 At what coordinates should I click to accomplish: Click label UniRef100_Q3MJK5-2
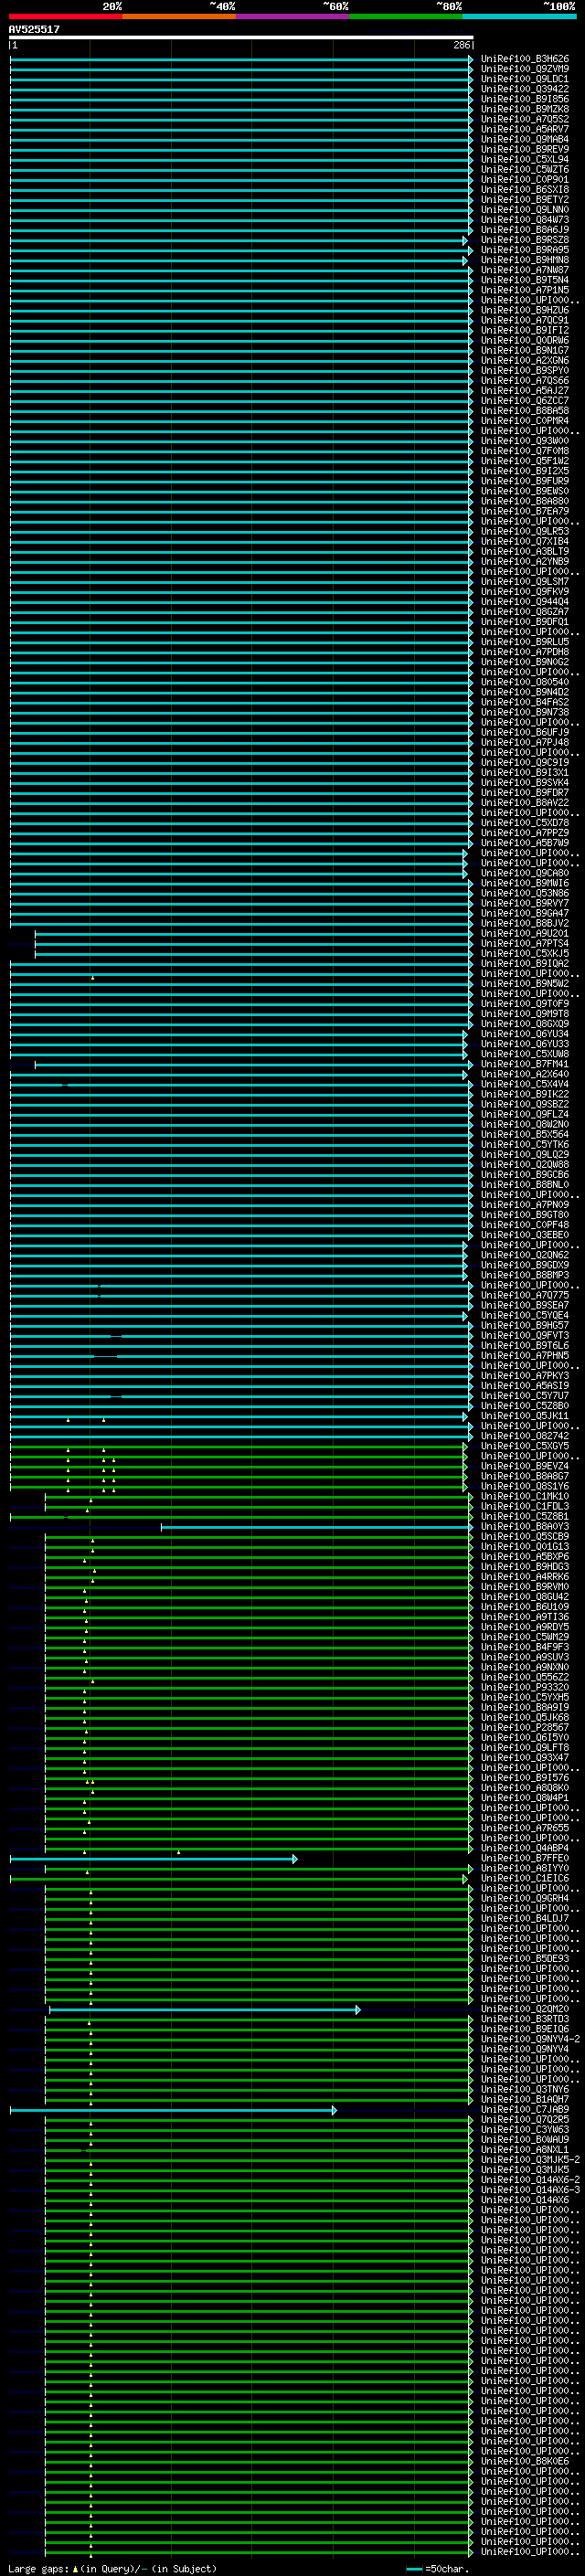[530, 2160]
